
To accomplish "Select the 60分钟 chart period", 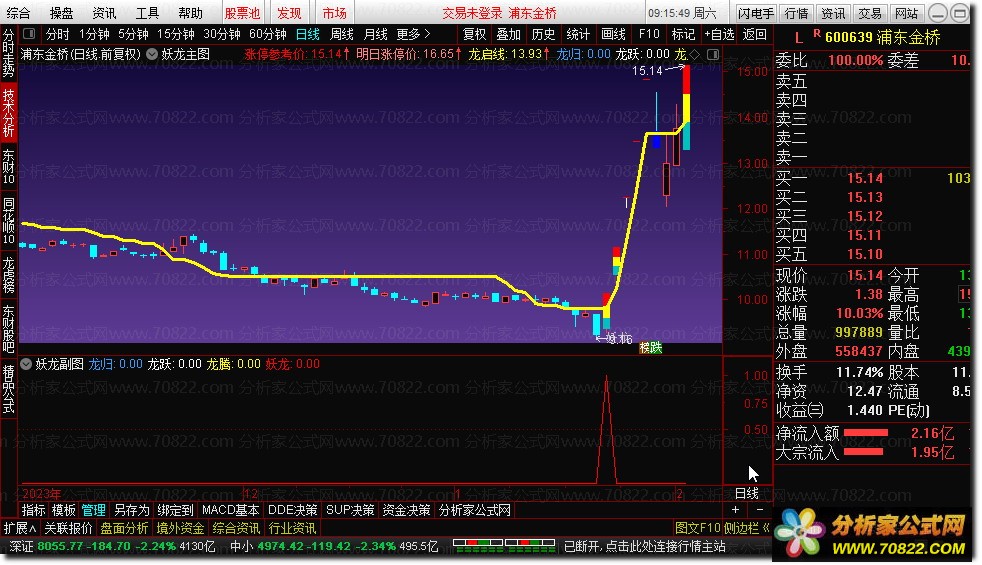I will (x=267, y=34).
